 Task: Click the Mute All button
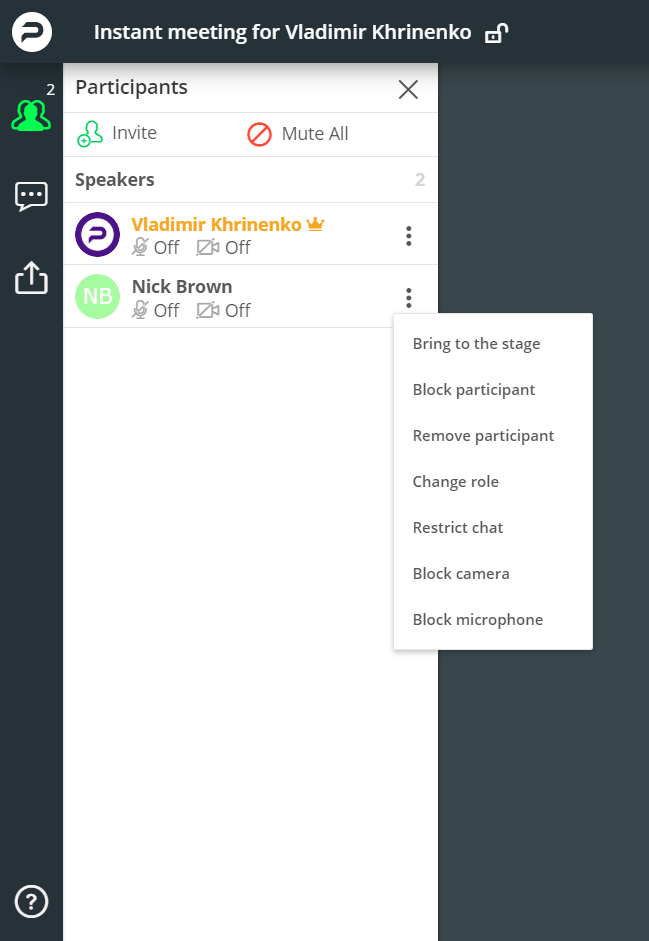298,134
